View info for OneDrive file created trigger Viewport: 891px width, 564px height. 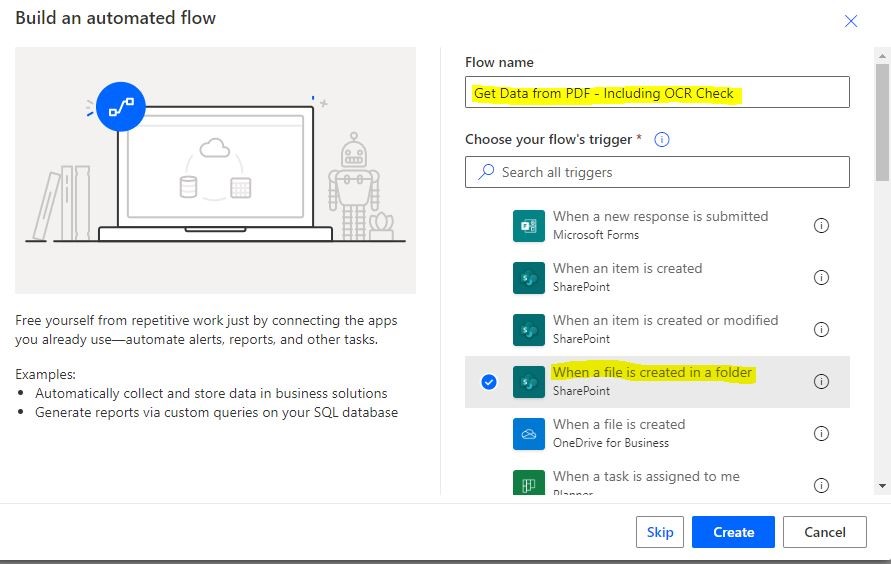821,433
